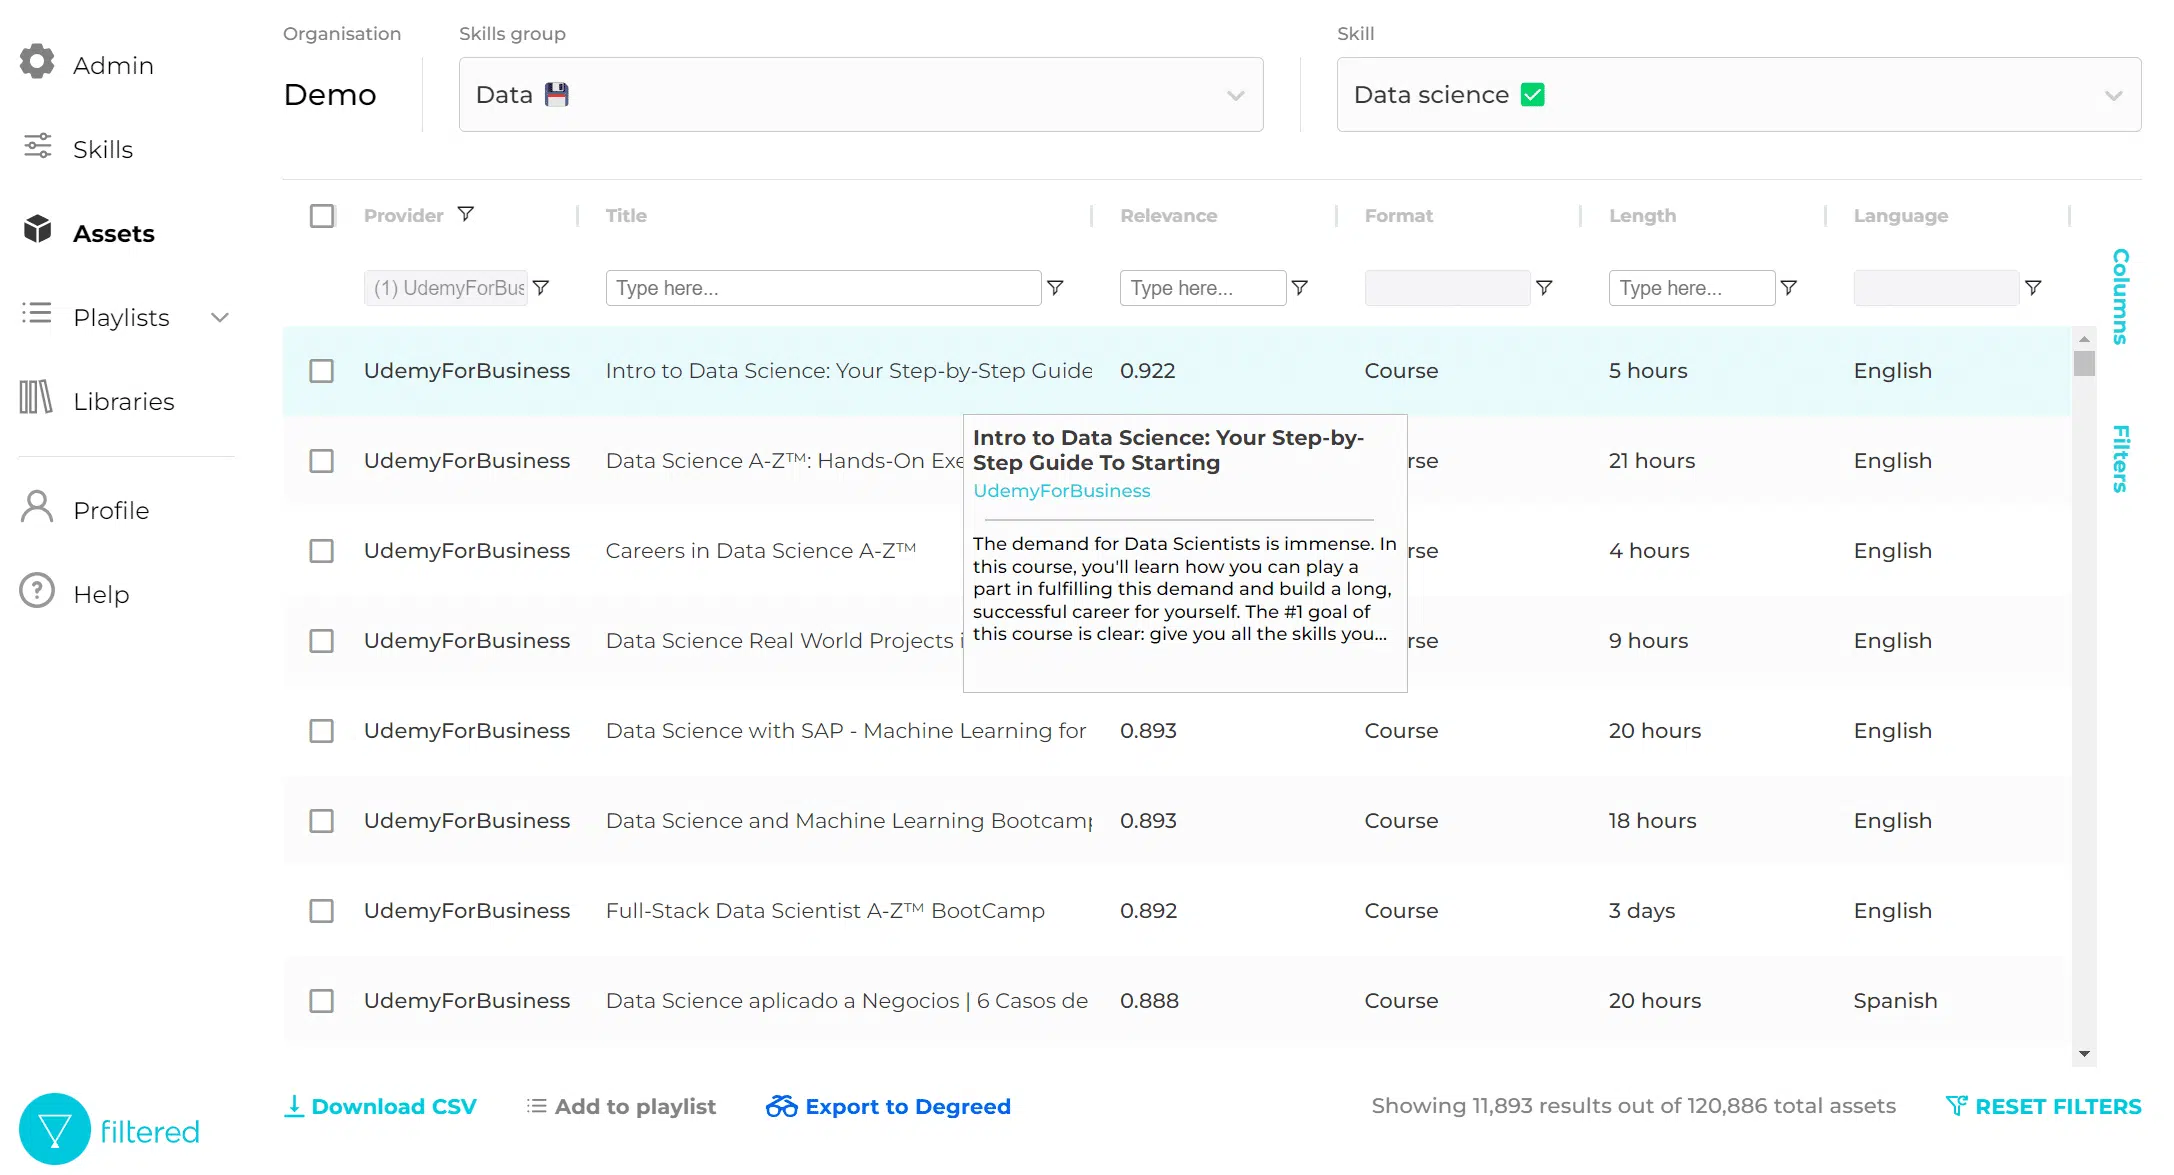Click the scrollbar up arrow
The width and height of the screenshot is (2174, 1175).
tap(2084, 340)
